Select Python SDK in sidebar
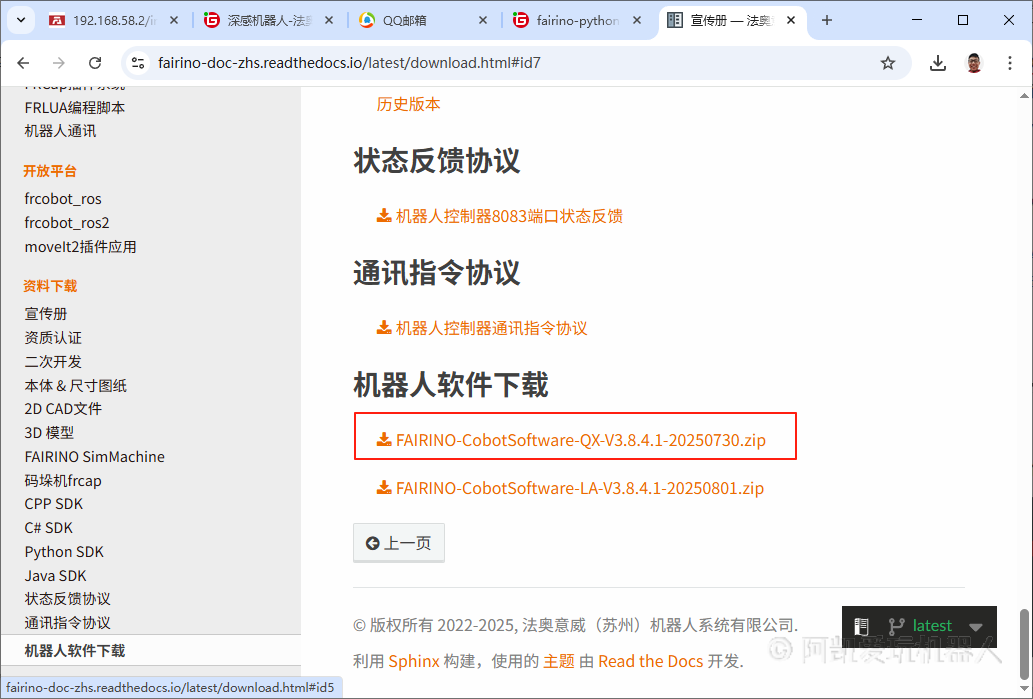Viewport: 1033px width, 699px height. pyautogui.click(x=64, y=552)
